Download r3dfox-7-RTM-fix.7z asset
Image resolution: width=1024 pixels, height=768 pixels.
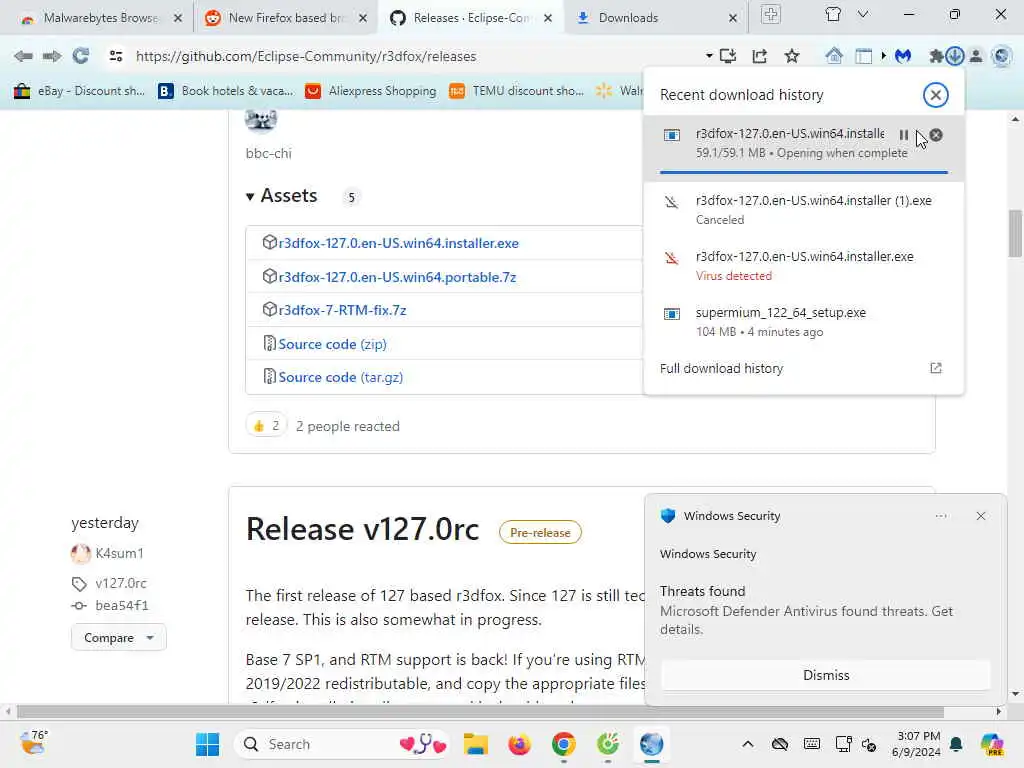(x=342, y=310)
